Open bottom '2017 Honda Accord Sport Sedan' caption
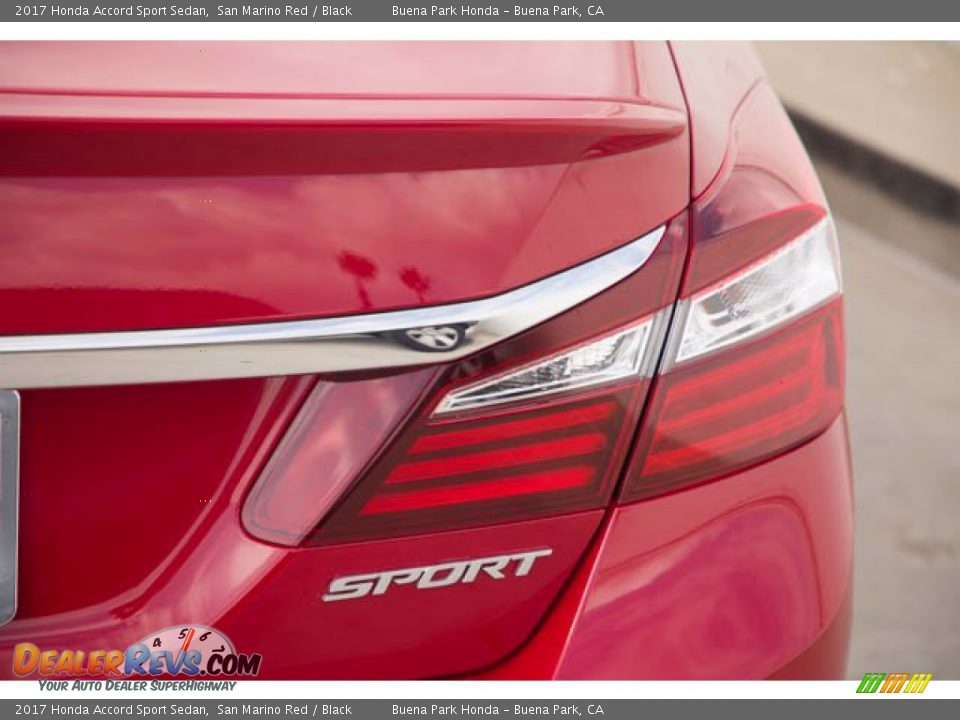Image resolution: width=960 pixels, height=720 pixels. pyautogui.click(x=111, y=709)
